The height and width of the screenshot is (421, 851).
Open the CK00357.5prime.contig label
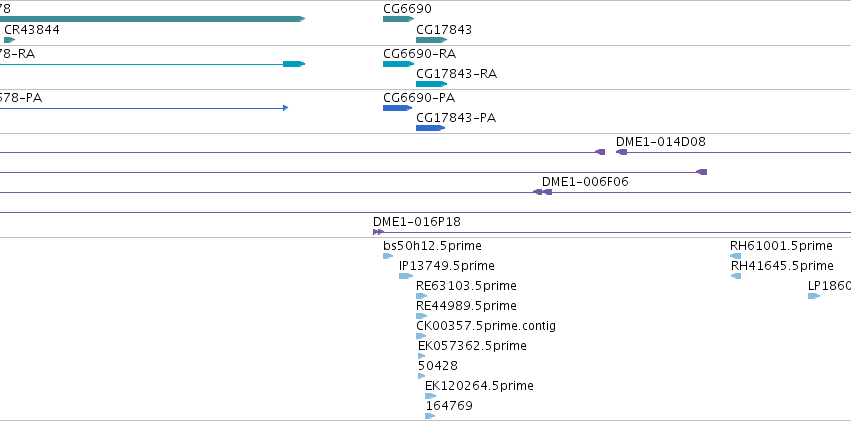486,326
